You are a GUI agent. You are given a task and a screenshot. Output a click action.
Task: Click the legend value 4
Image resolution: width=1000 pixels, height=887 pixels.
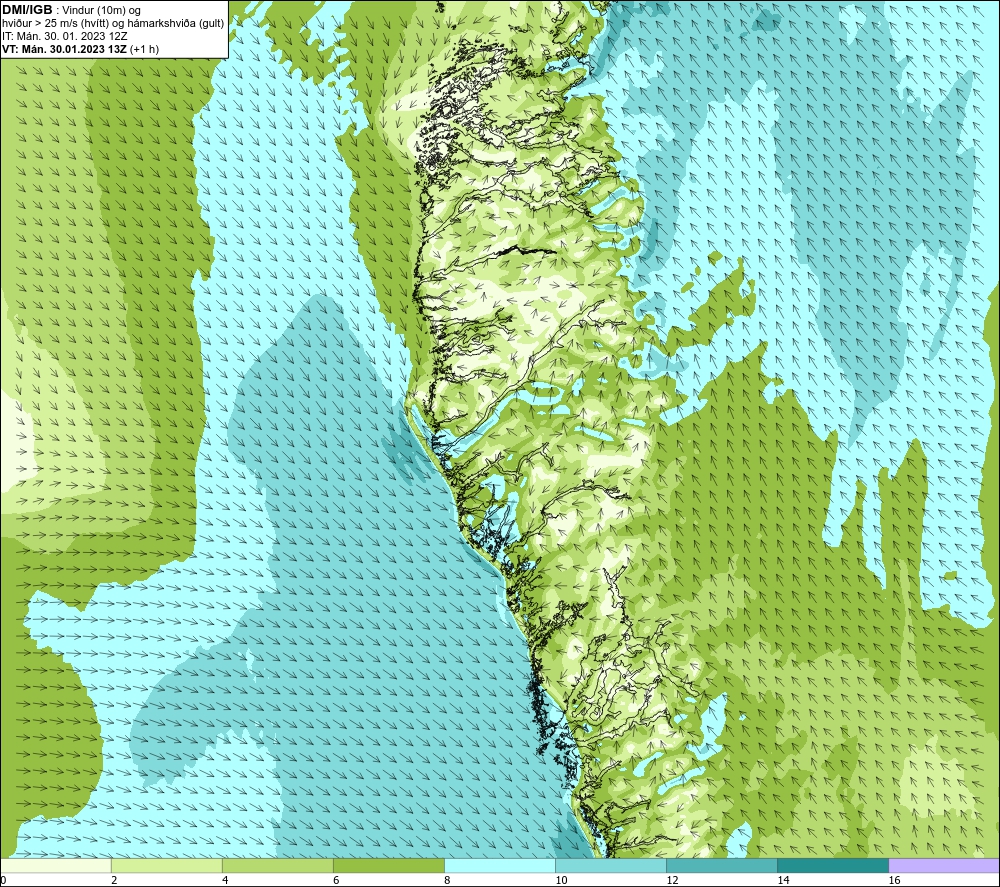pos(225,880)
